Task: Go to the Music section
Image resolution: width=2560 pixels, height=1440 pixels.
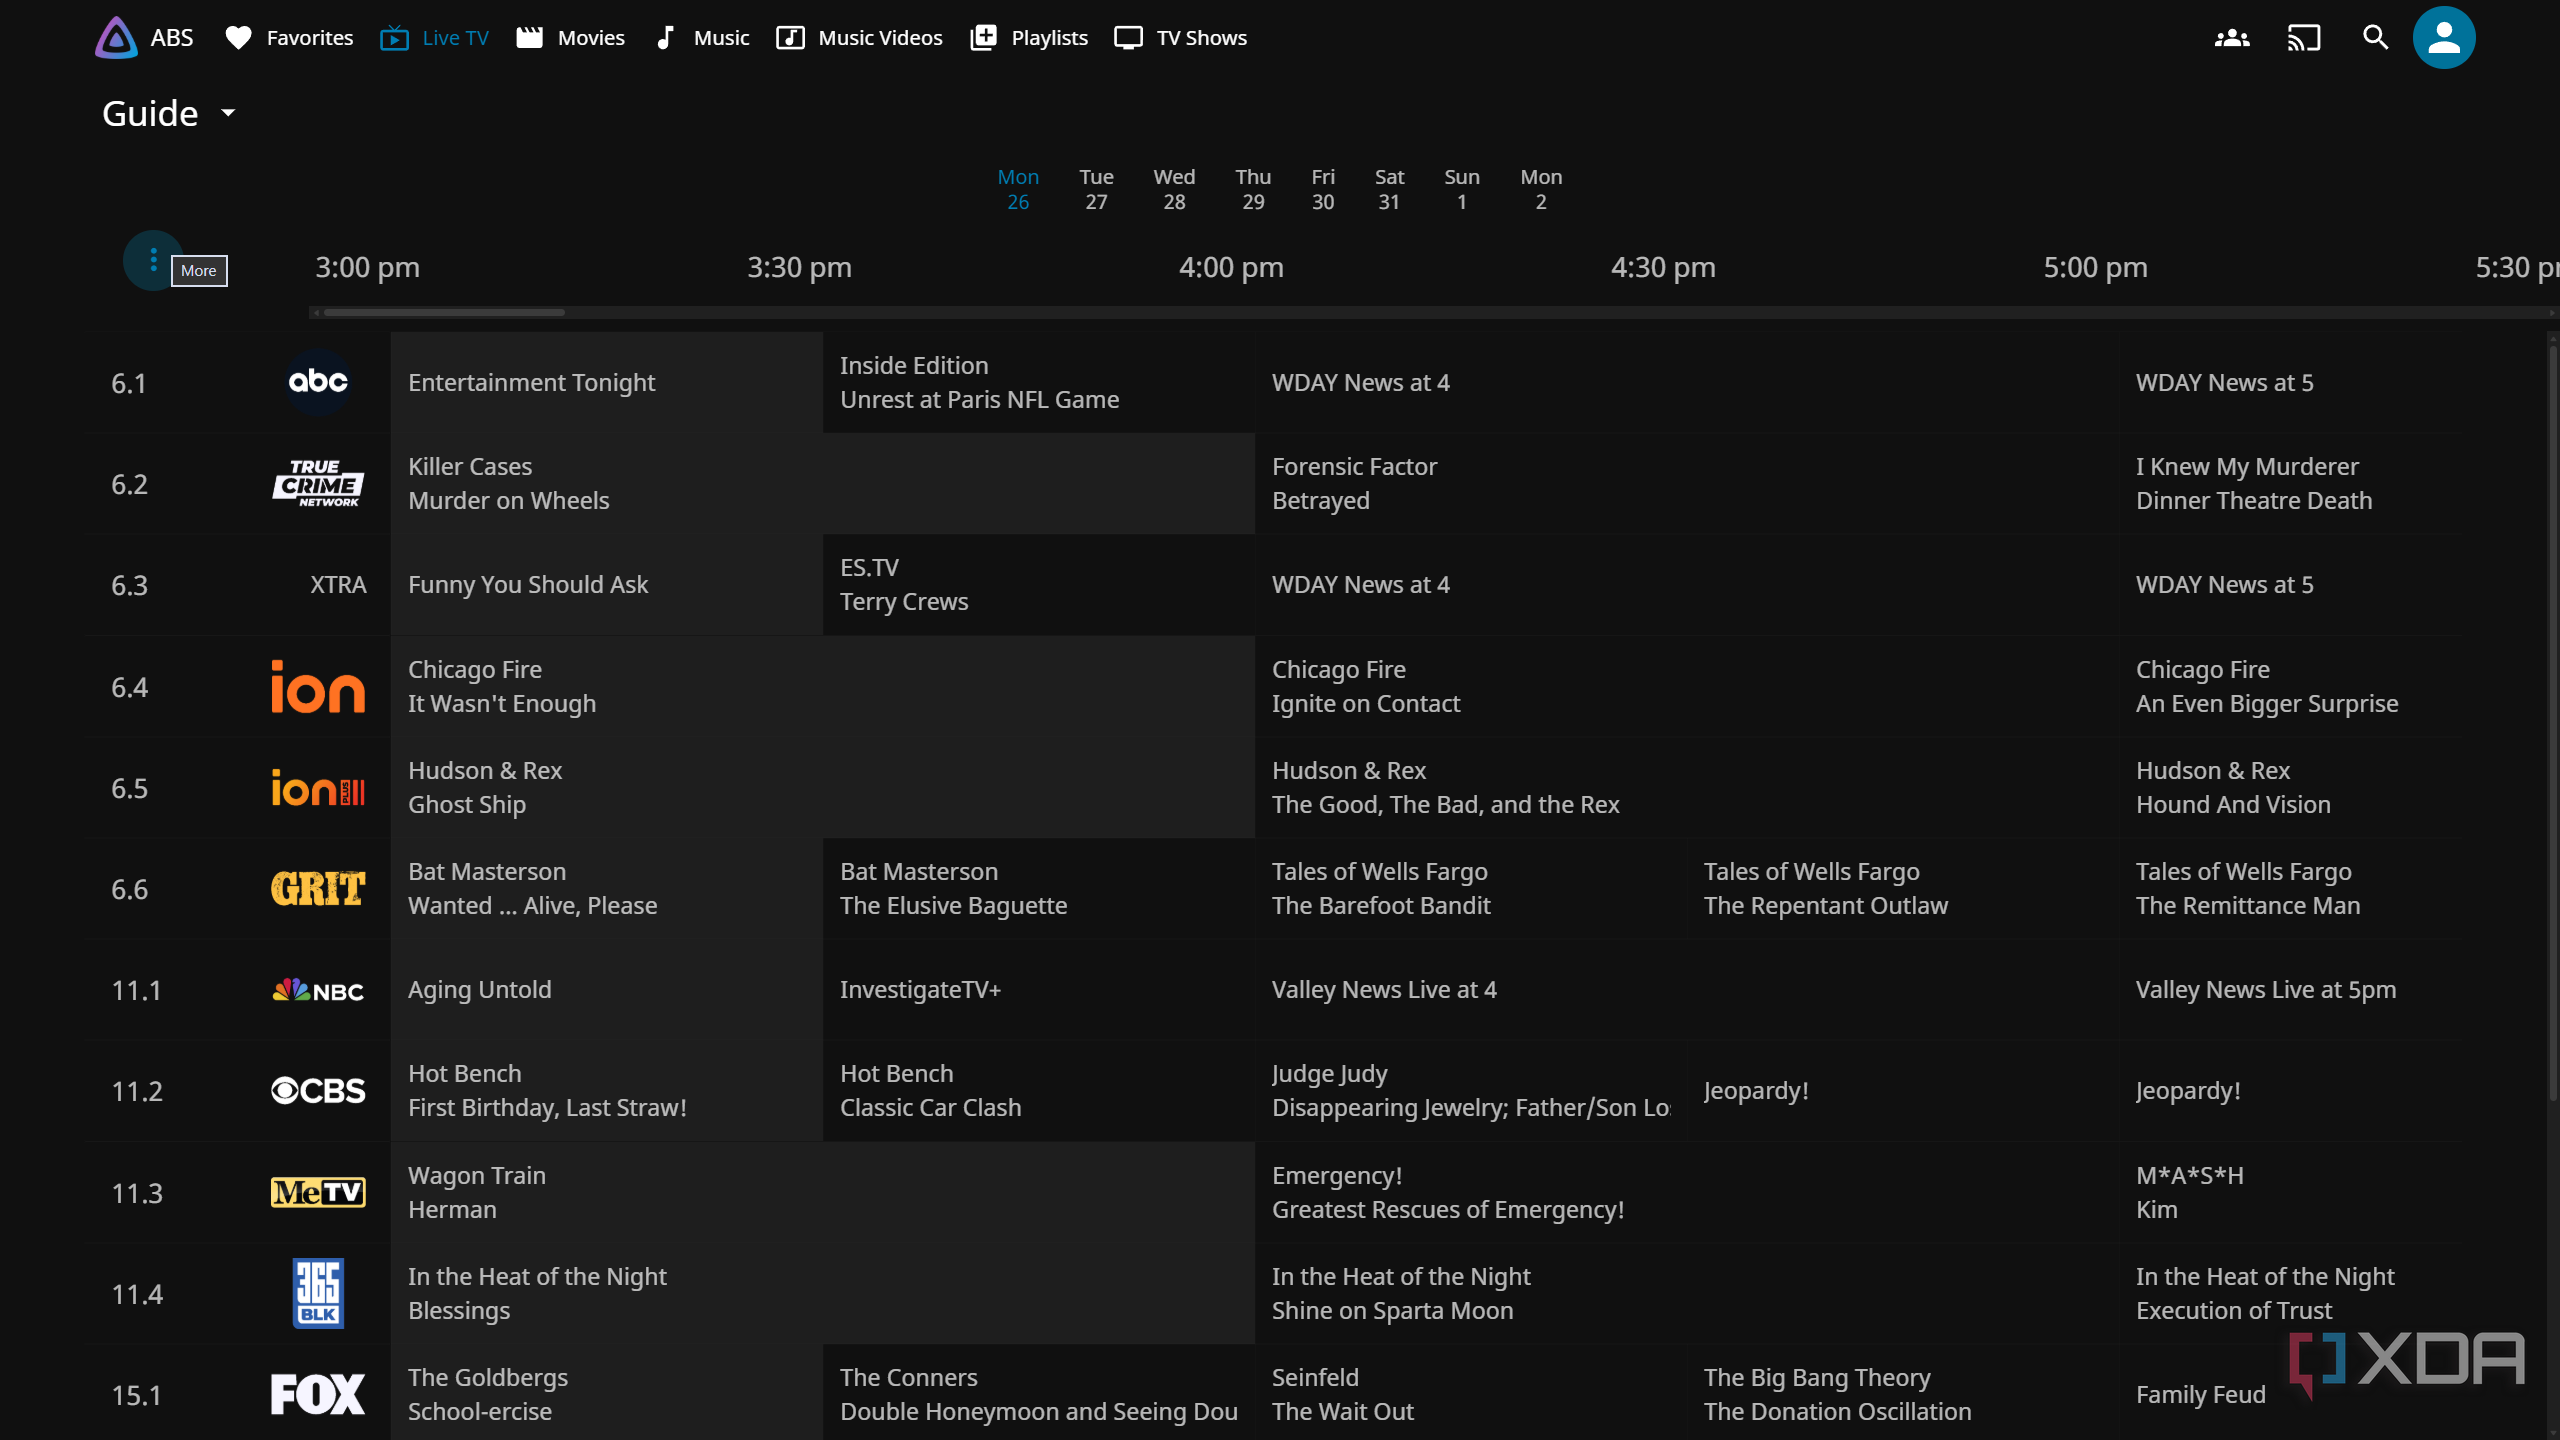Action: (x=701, y=38)
